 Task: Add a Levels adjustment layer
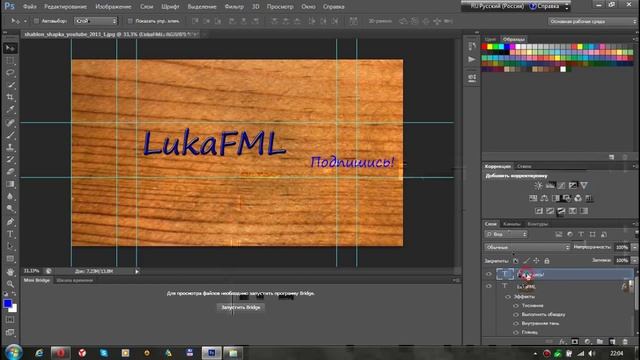click(x=550, y=186)
